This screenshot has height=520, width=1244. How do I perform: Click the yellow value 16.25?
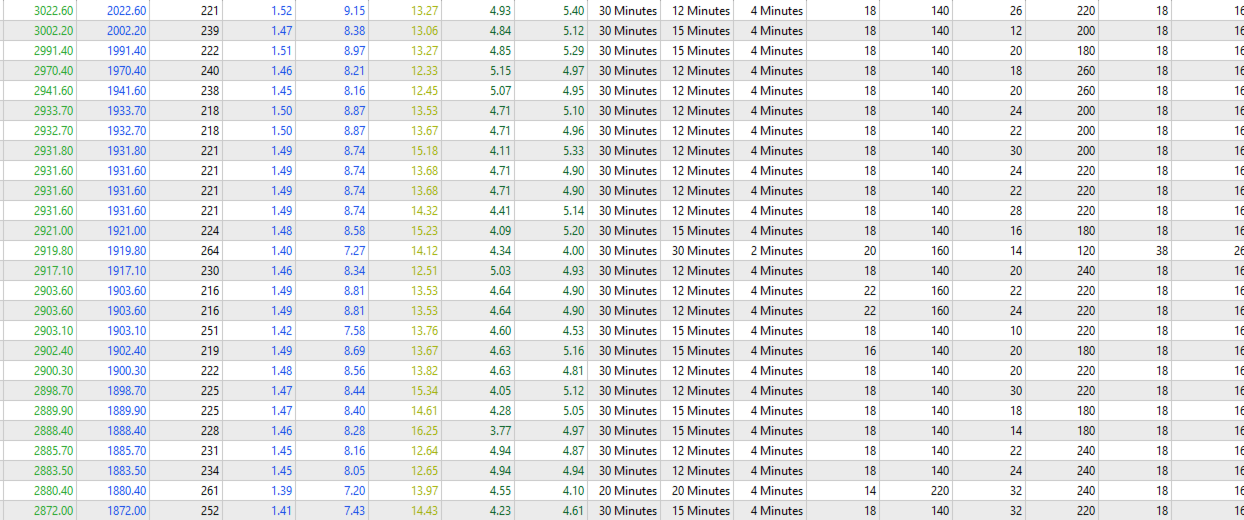coord(424,431)
